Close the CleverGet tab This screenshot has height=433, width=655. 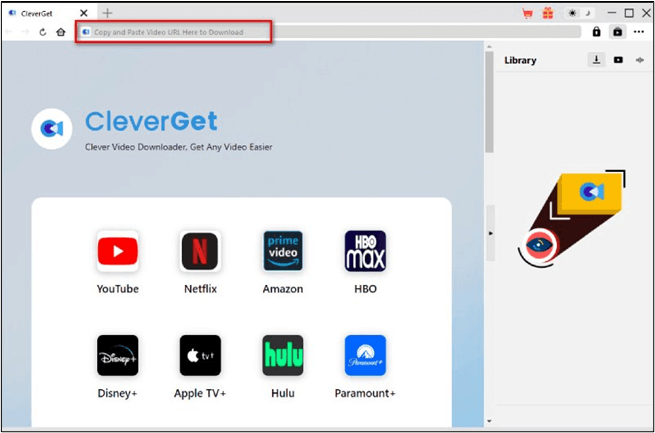click(x=84, y=13)
